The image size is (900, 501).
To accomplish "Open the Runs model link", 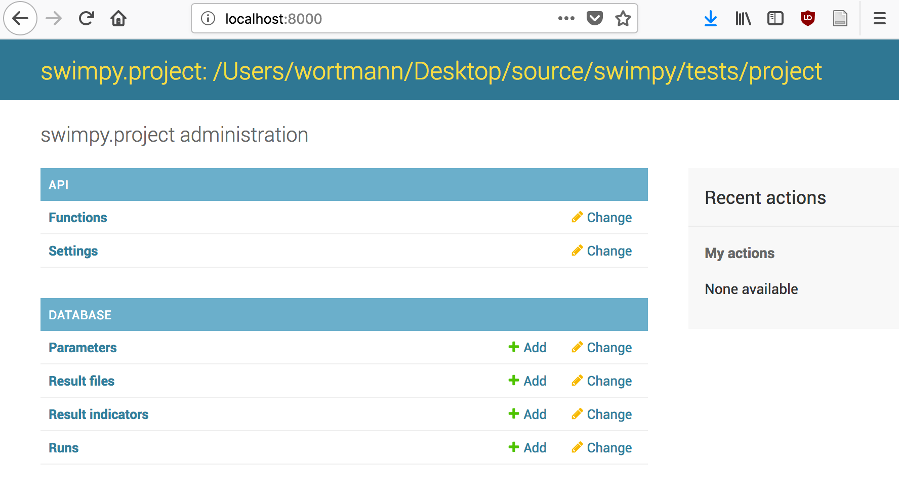I will tap(63, 448).
